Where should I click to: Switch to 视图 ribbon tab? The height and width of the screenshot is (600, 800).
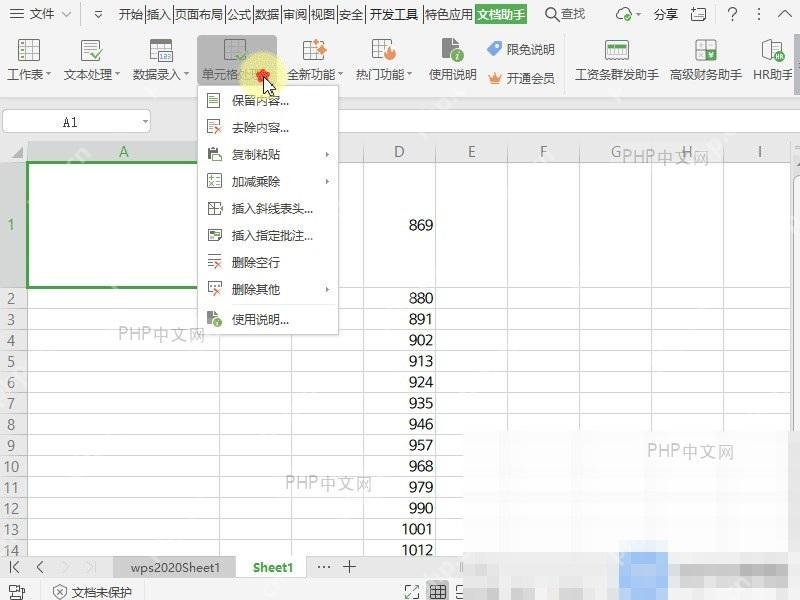tap(323, 14)
